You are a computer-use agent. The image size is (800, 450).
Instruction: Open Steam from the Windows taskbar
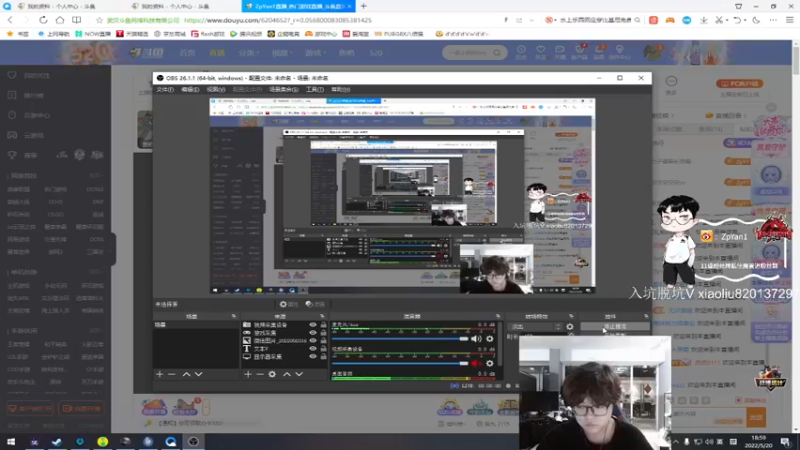(x=57, y=441)
